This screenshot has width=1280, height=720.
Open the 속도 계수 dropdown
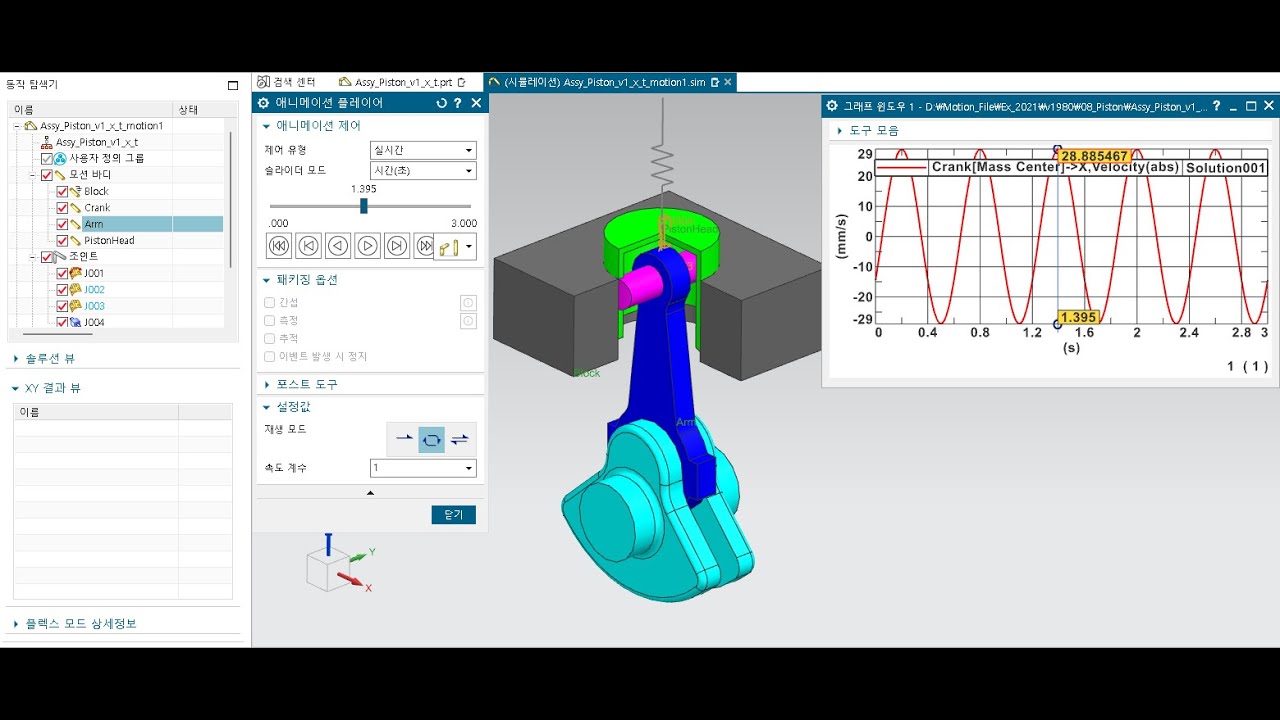[423, 468]
